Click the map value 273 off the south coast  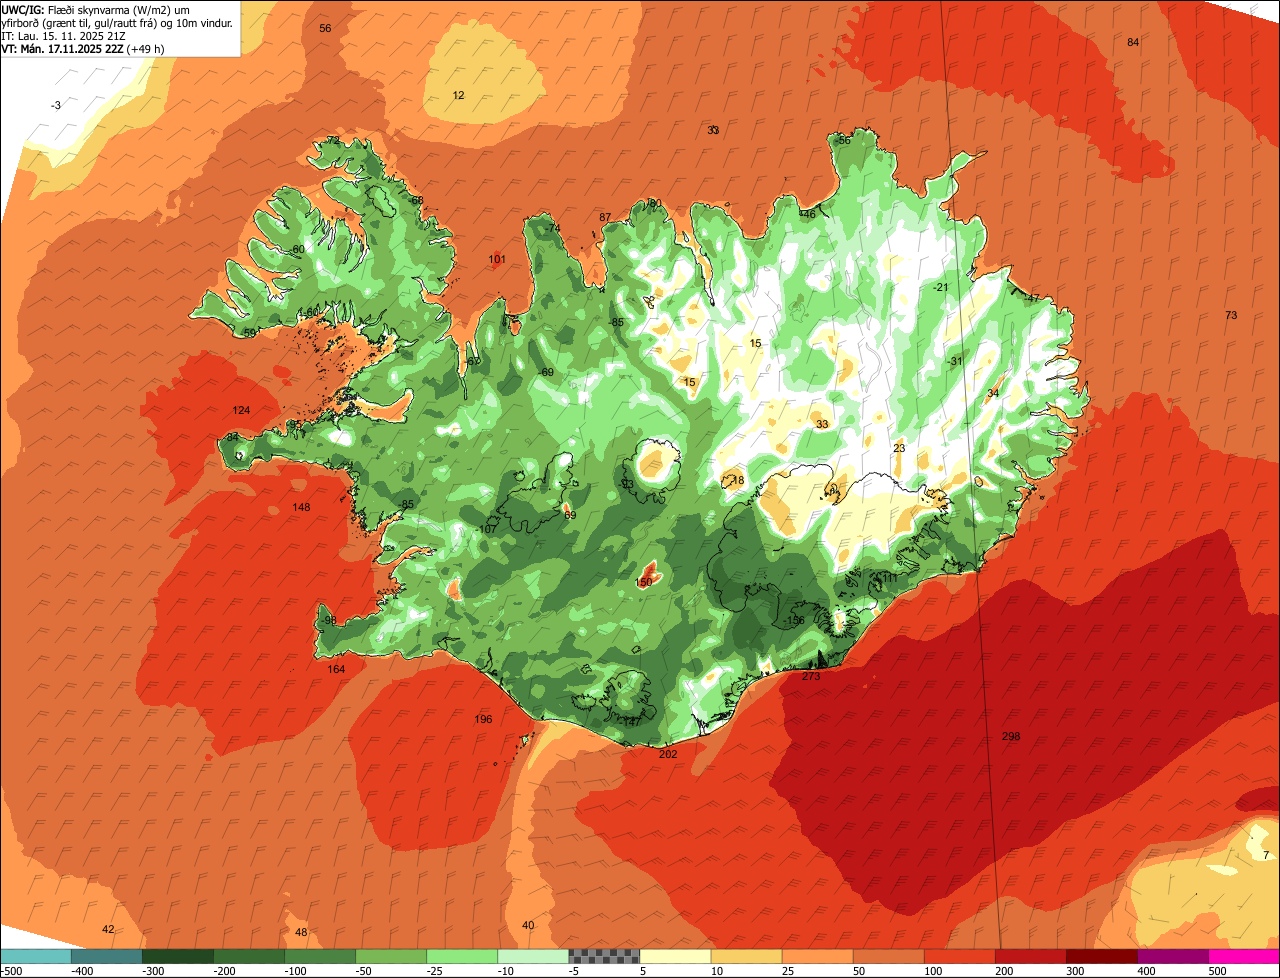[x=811, y=677]
